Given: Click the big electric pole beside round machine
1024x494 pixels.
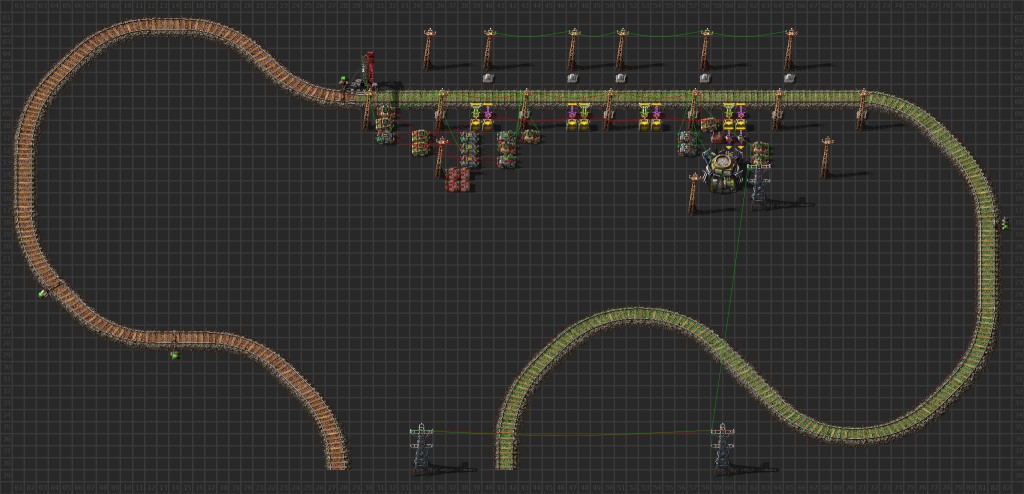Looking at the screenshot, I should (760, 182).
